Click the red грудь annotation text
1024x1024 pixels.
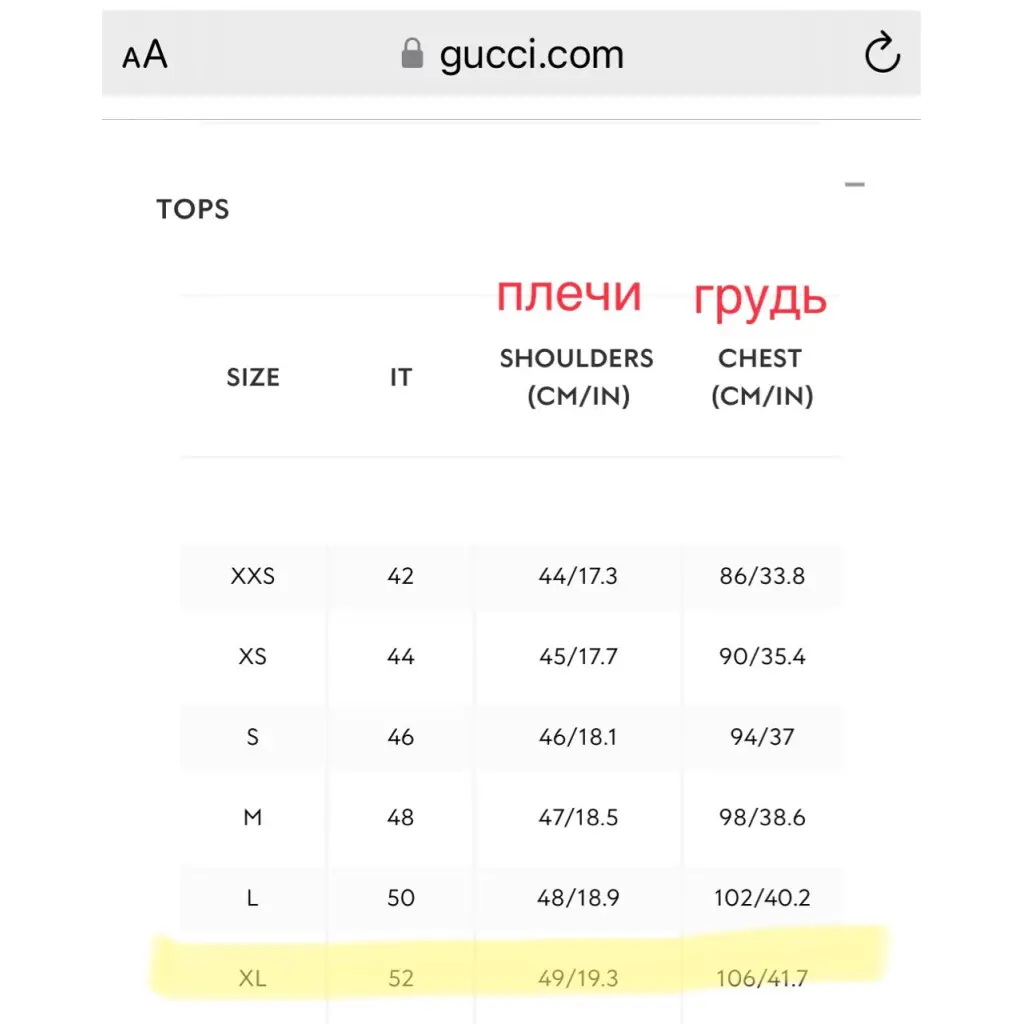click(760, 299)
